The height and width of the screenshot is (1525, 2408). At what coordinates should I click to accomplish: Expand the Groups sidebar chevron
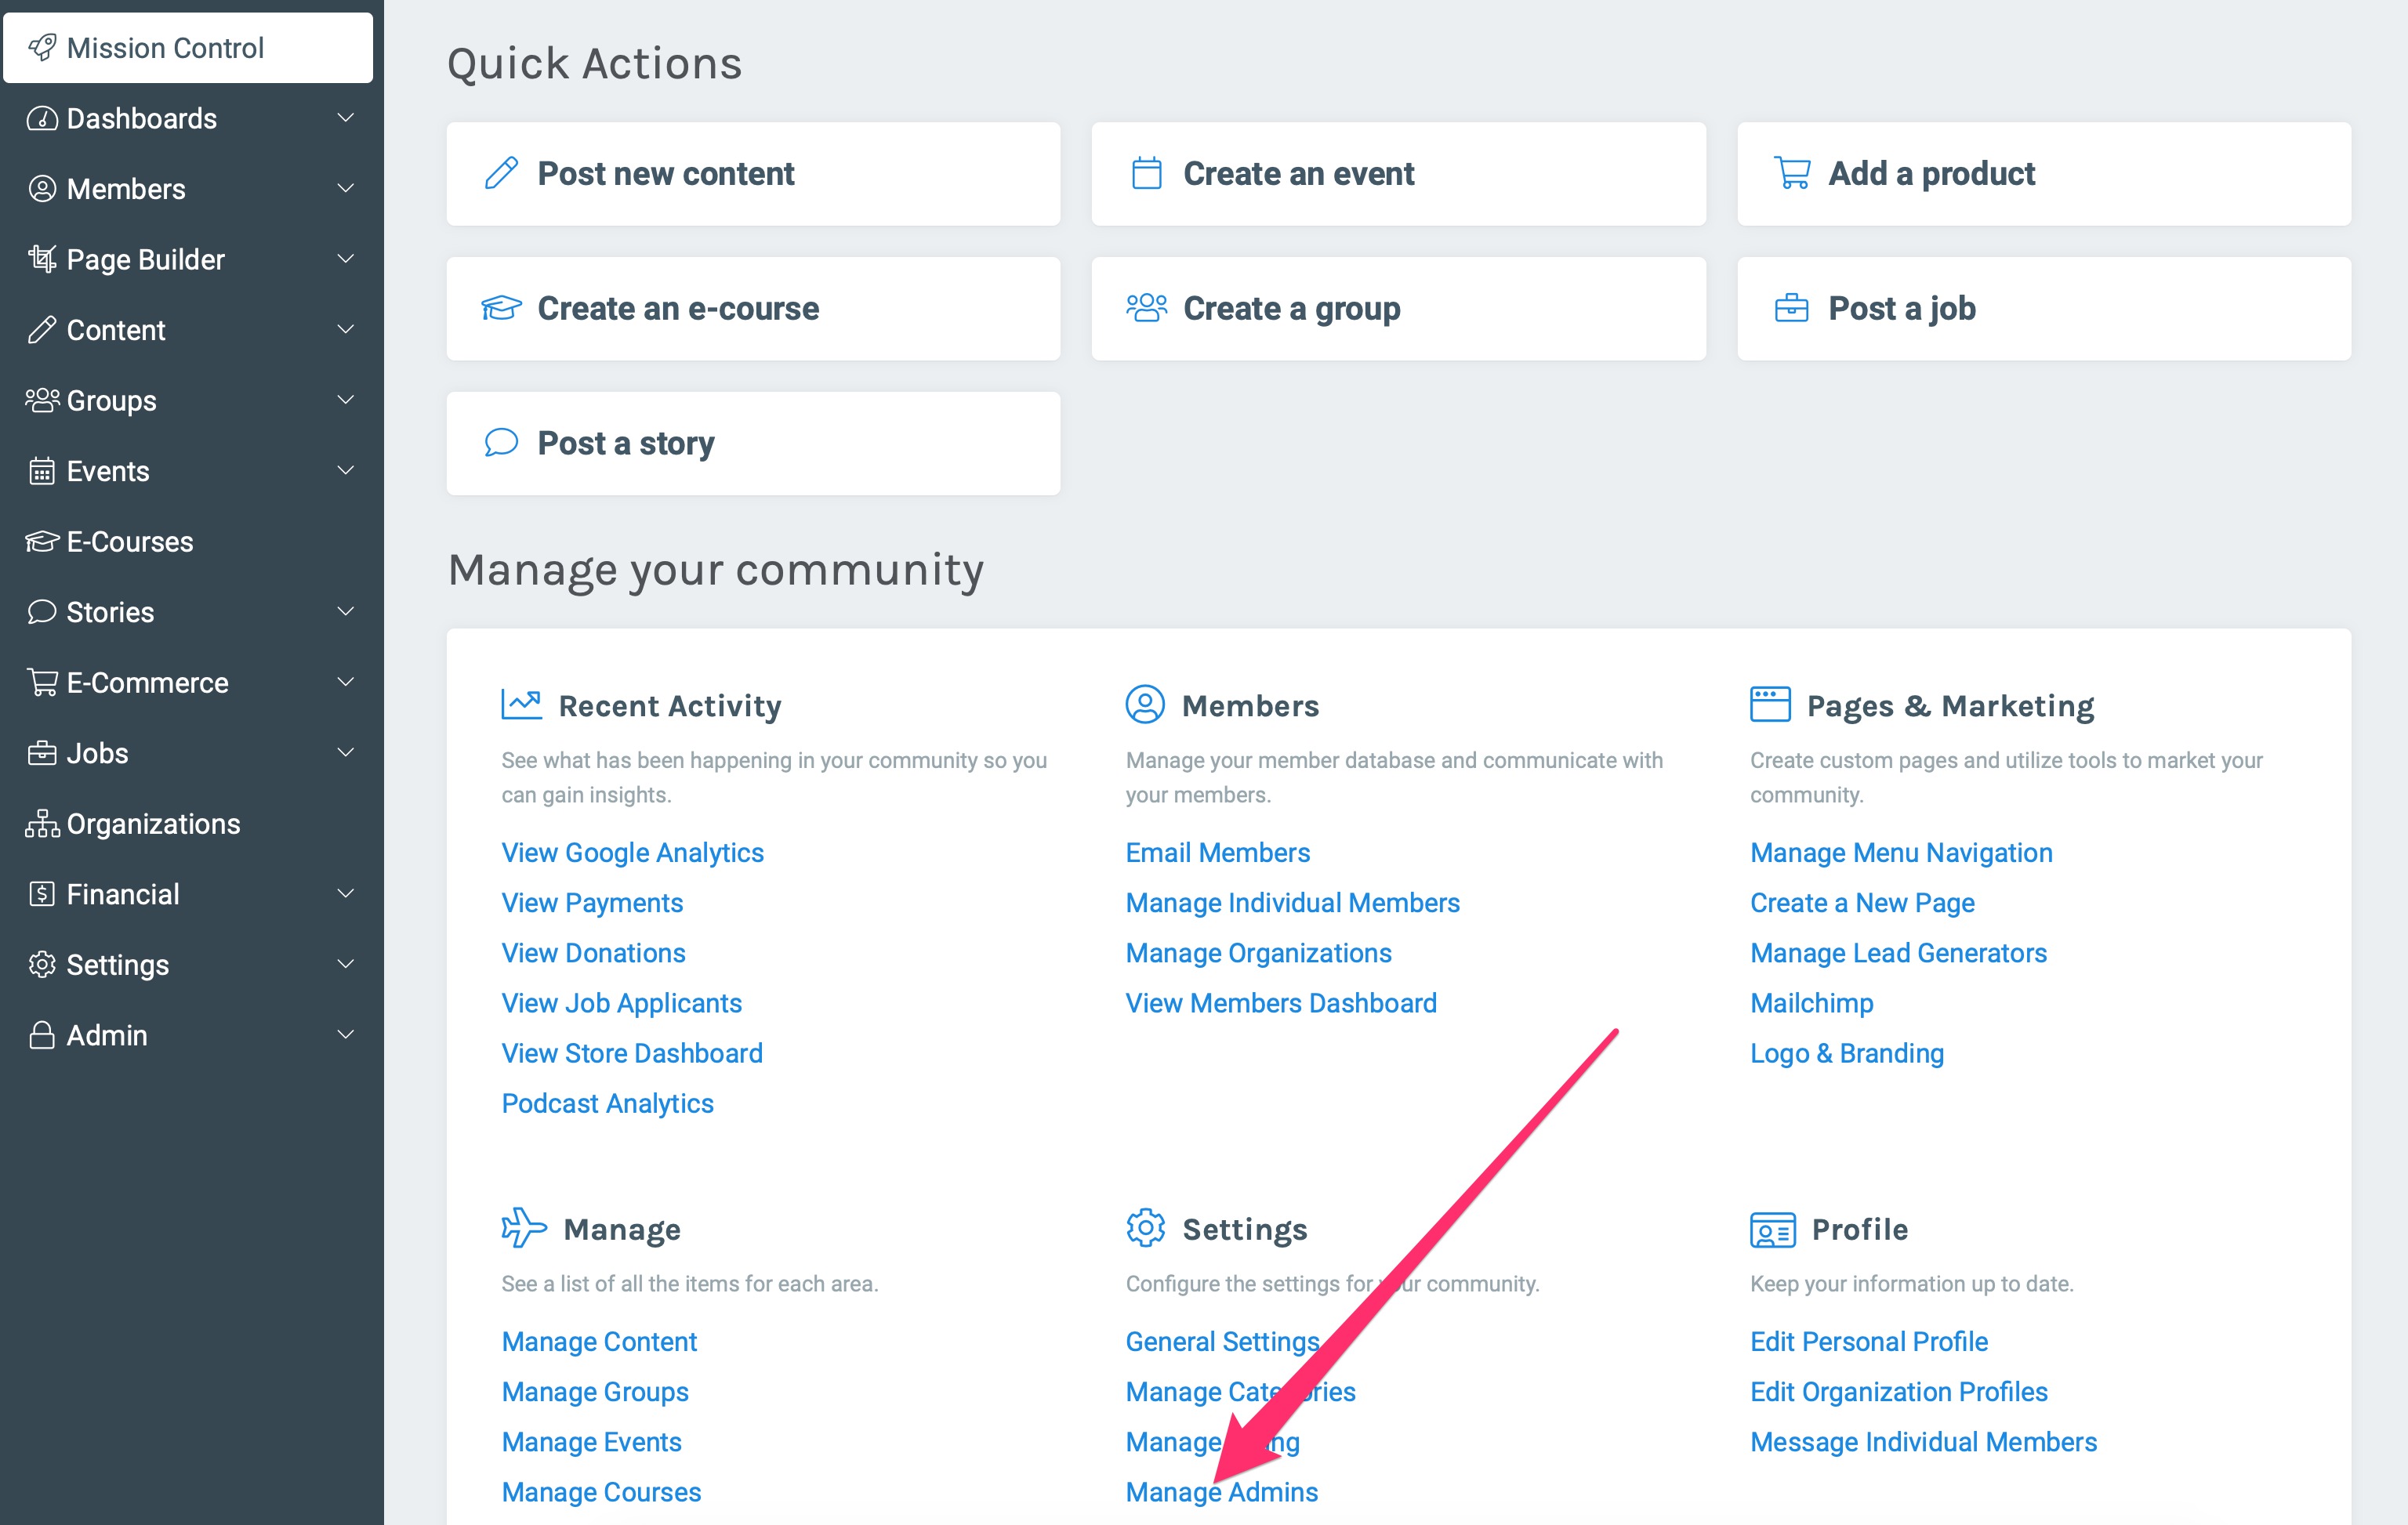tap(345, 400)
